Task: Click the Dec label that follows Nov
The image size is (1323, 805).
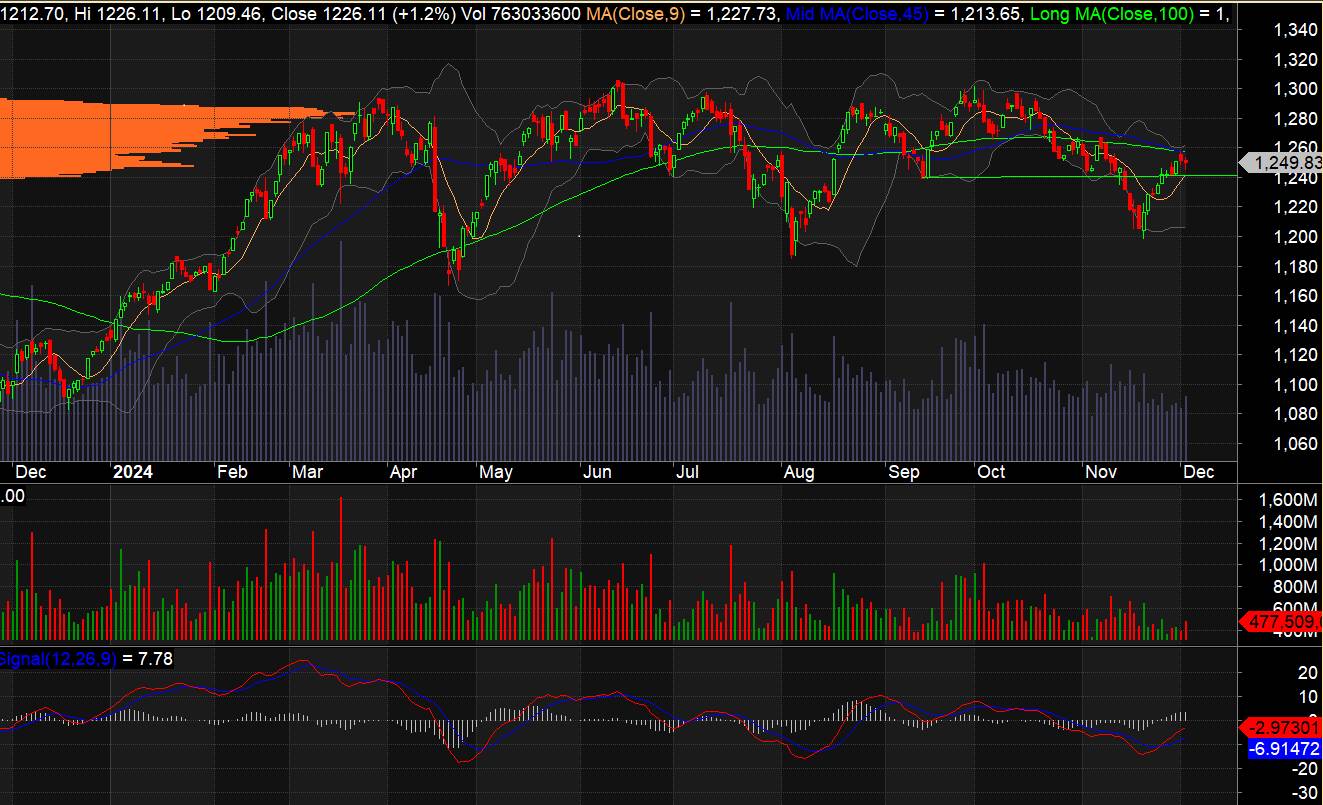Action: coord(1199,472)
